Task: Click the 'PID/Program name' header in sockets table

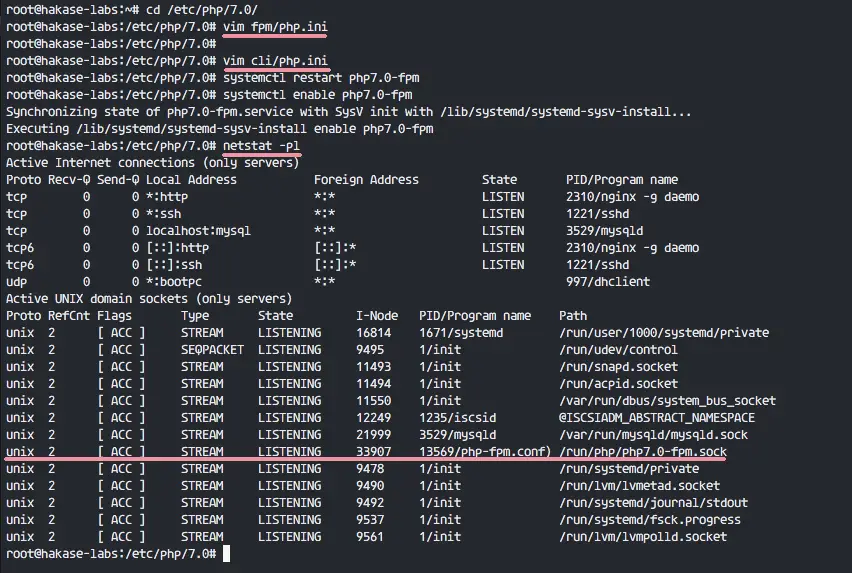Action: click(x=475, y=316)
